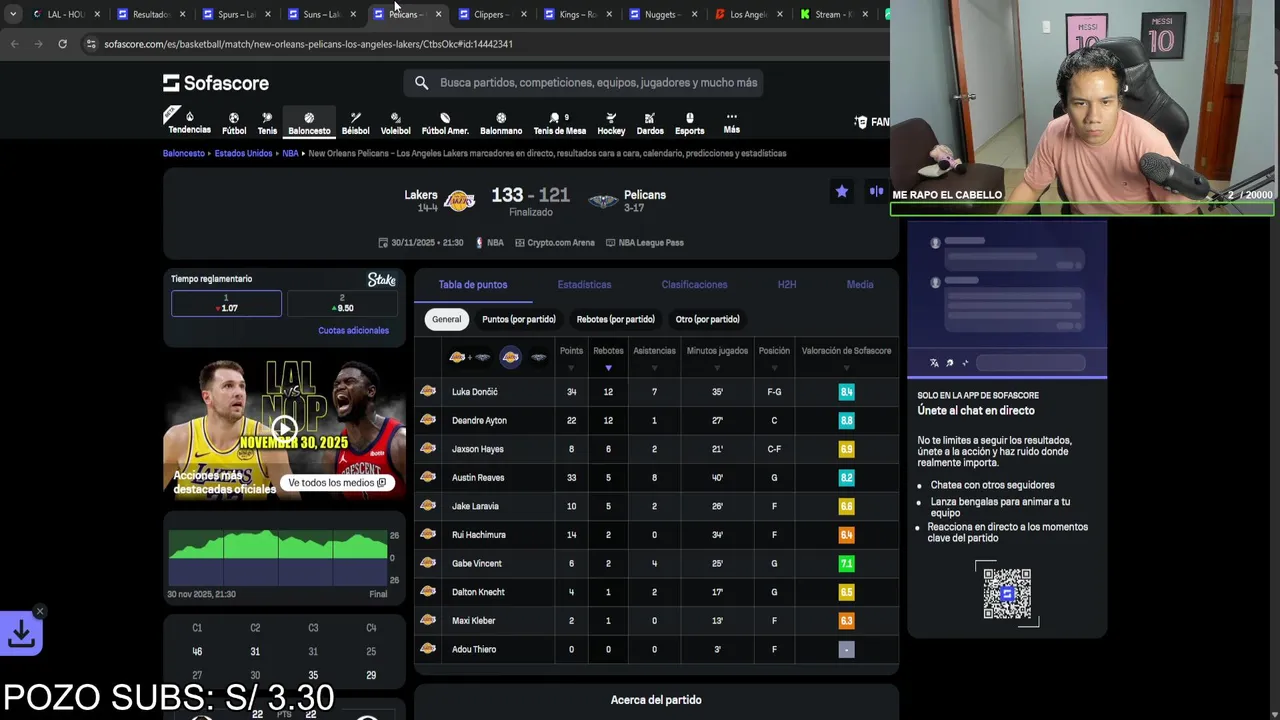The height and width of the screenshot is (720, 1280).
Task: Sort table by Asistencias column
Action: pos(654,357)
